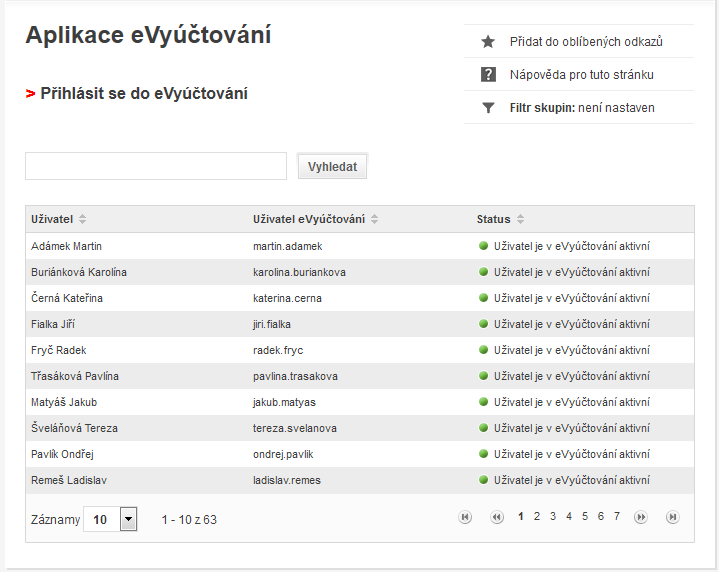Viewport: 719px width, 572px height.
Task: Go to page 6
Action: pyautogui.click(x=601, y=516)
